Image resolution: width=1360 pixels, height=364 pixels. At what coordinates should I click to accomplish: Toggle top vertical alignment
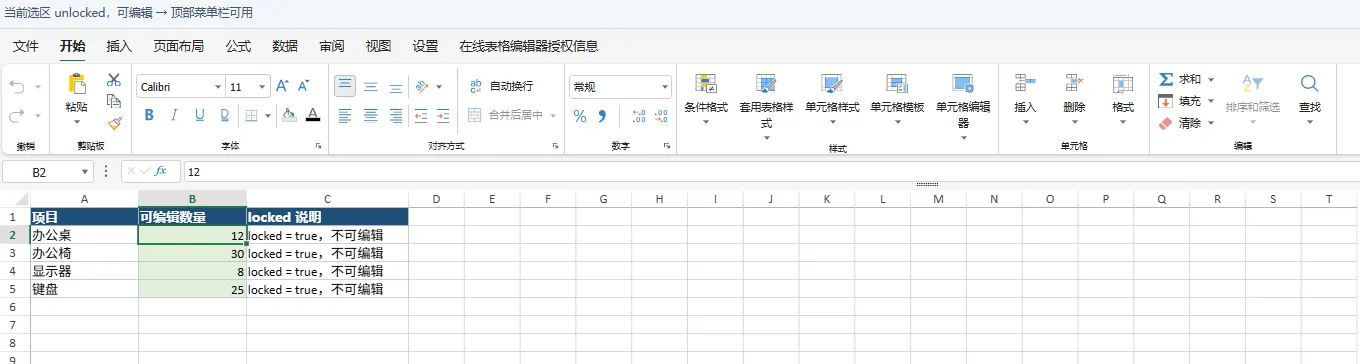click(345, 87)
